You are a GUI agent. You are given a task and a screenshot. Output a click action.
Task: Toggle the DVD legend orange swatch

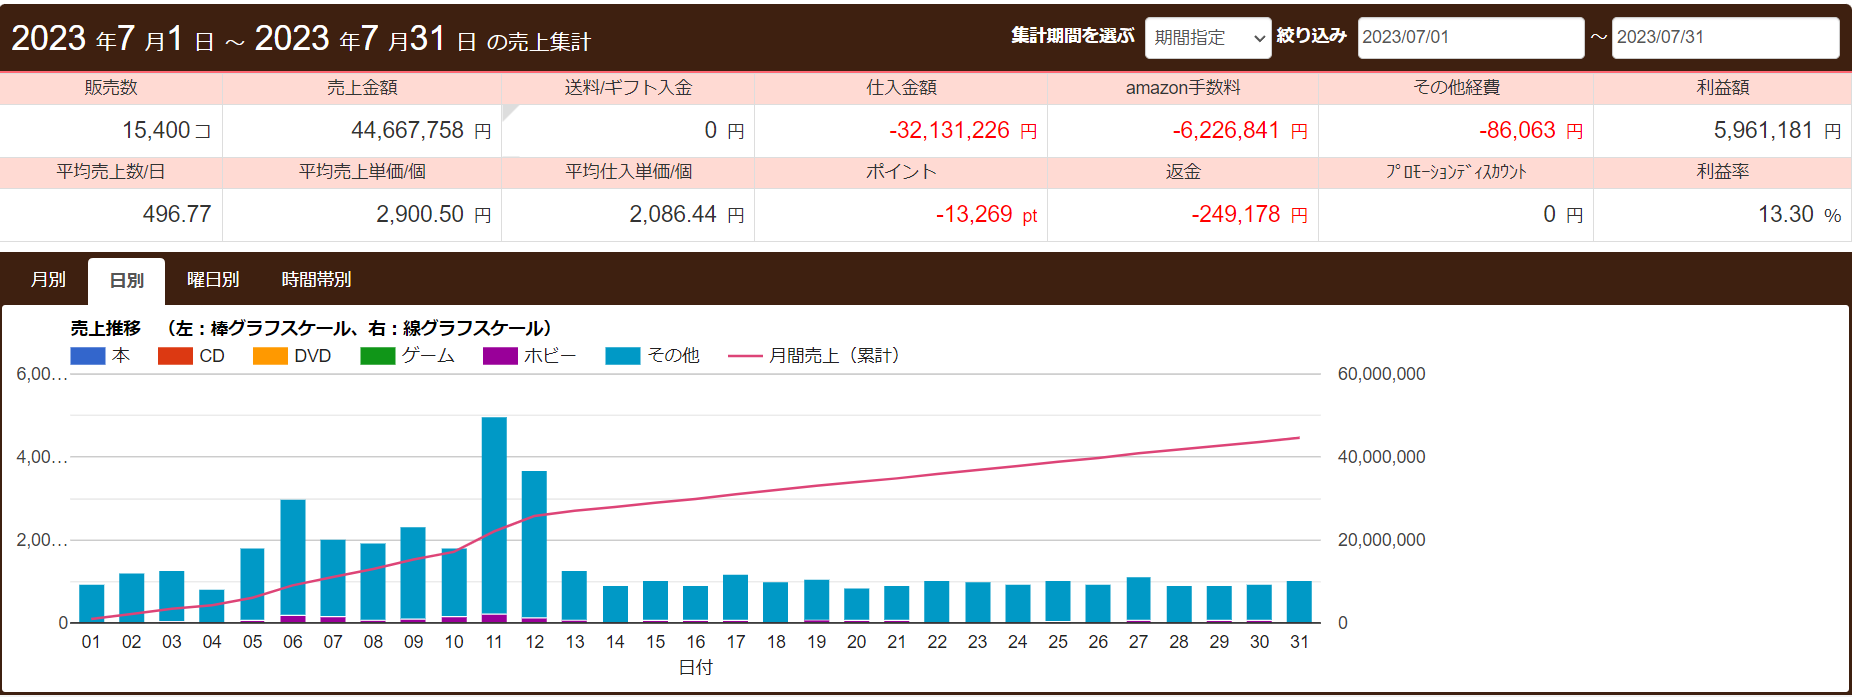270,356
